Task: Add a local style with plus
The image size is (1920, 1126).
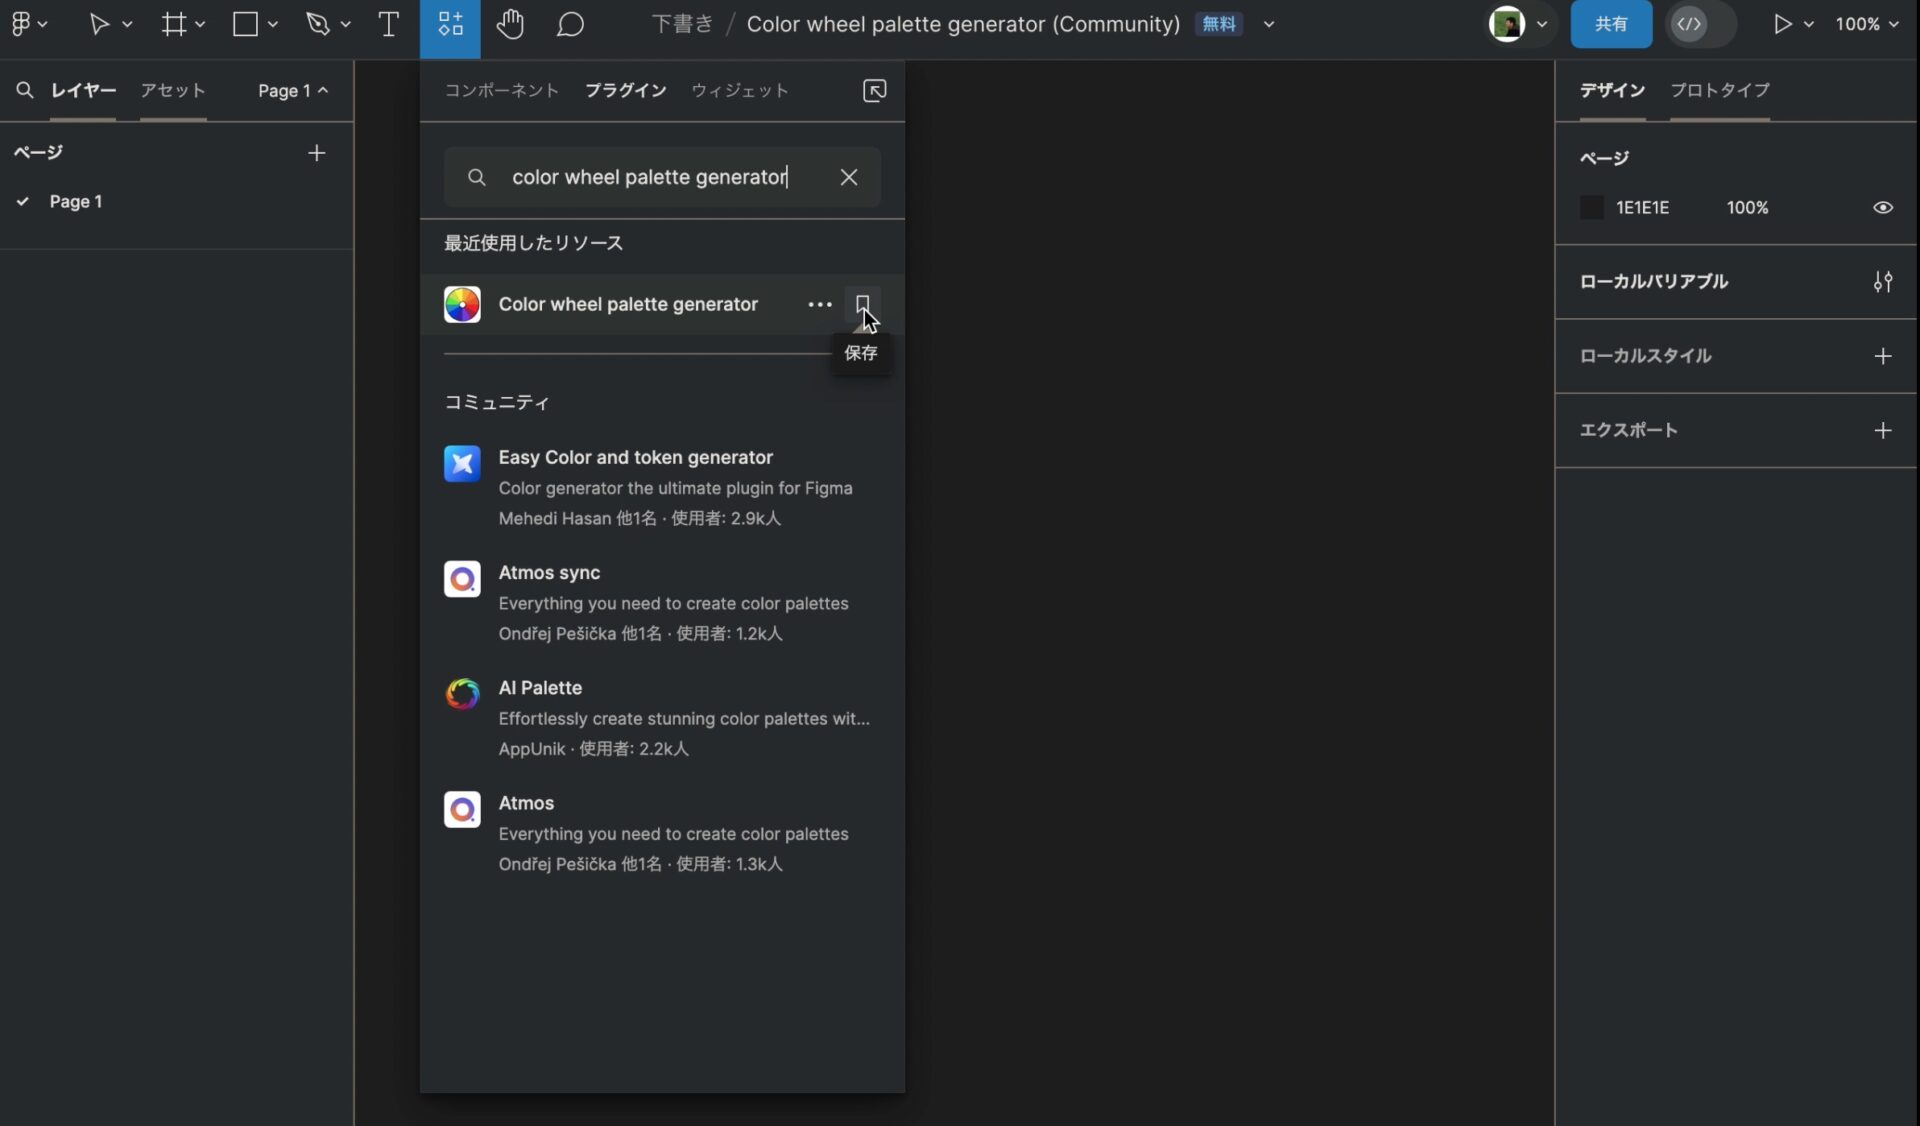Action: point(1883,356)
